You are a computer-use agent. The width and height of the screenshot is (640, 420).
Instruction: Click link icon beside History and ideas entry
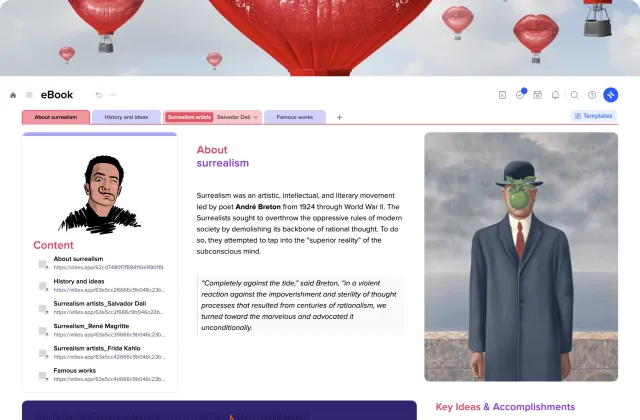(x=43, y=287)
